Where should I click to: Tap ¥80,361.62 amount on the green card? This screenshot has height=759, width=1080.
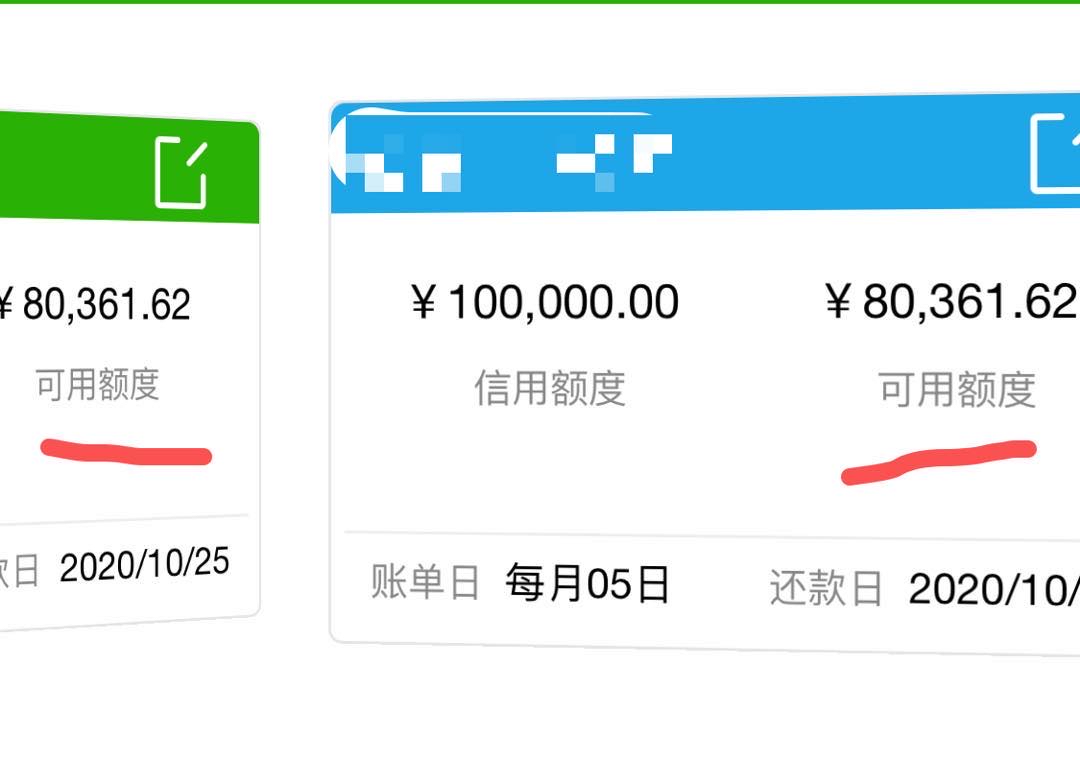[93, 305]
